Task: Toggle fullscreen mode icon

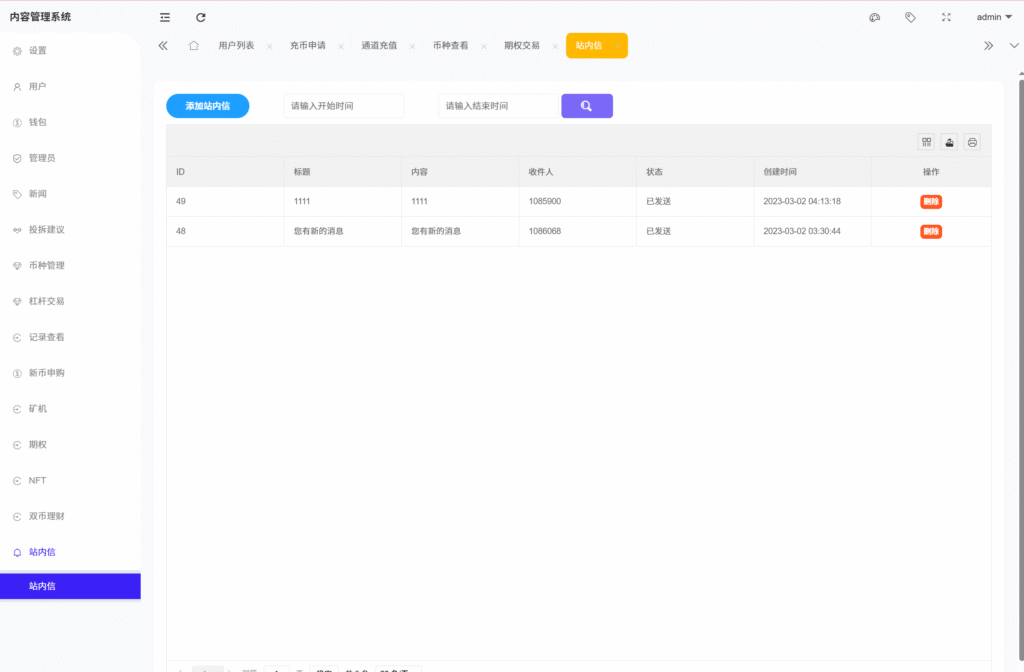Action: [946, 17]
